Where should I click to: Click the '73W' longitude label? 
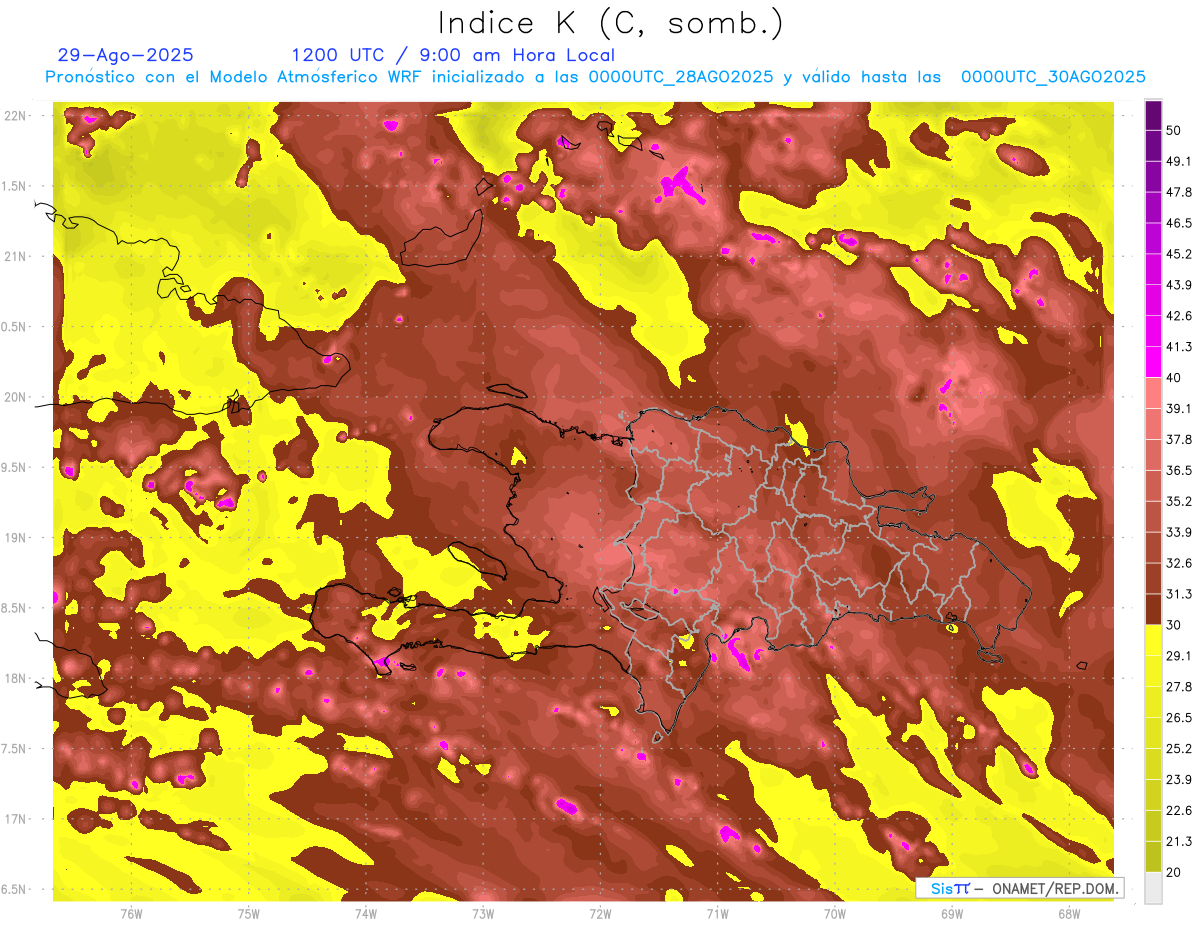coord(483,913)
